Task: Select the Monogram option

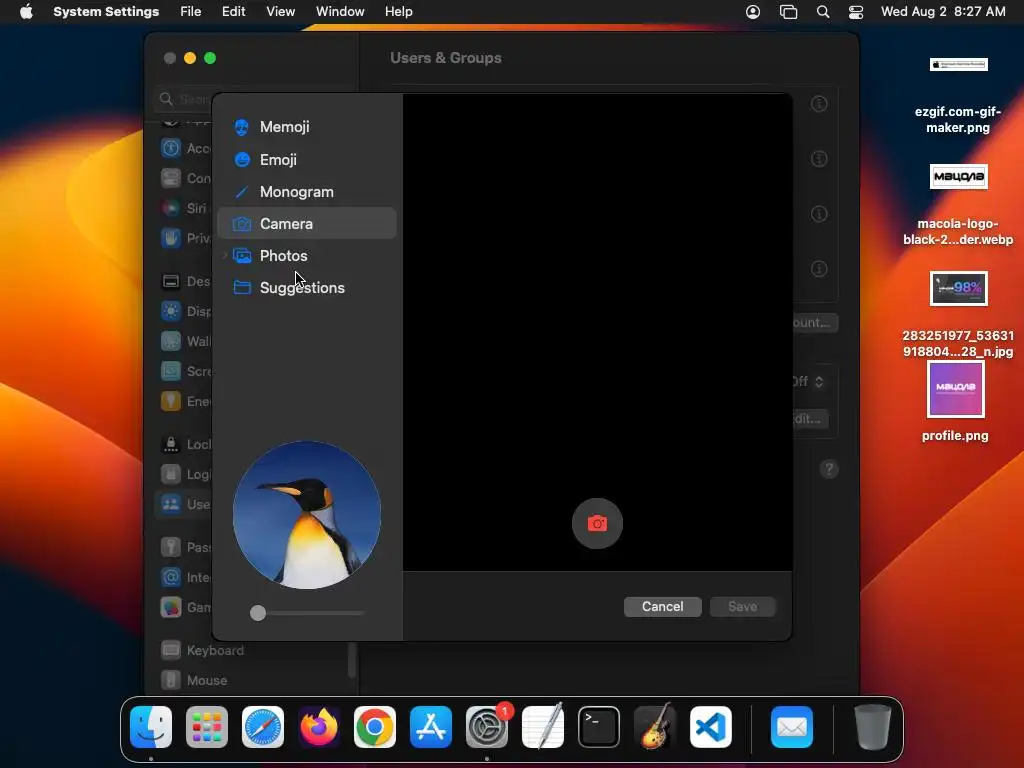Action: pos(306,191)
